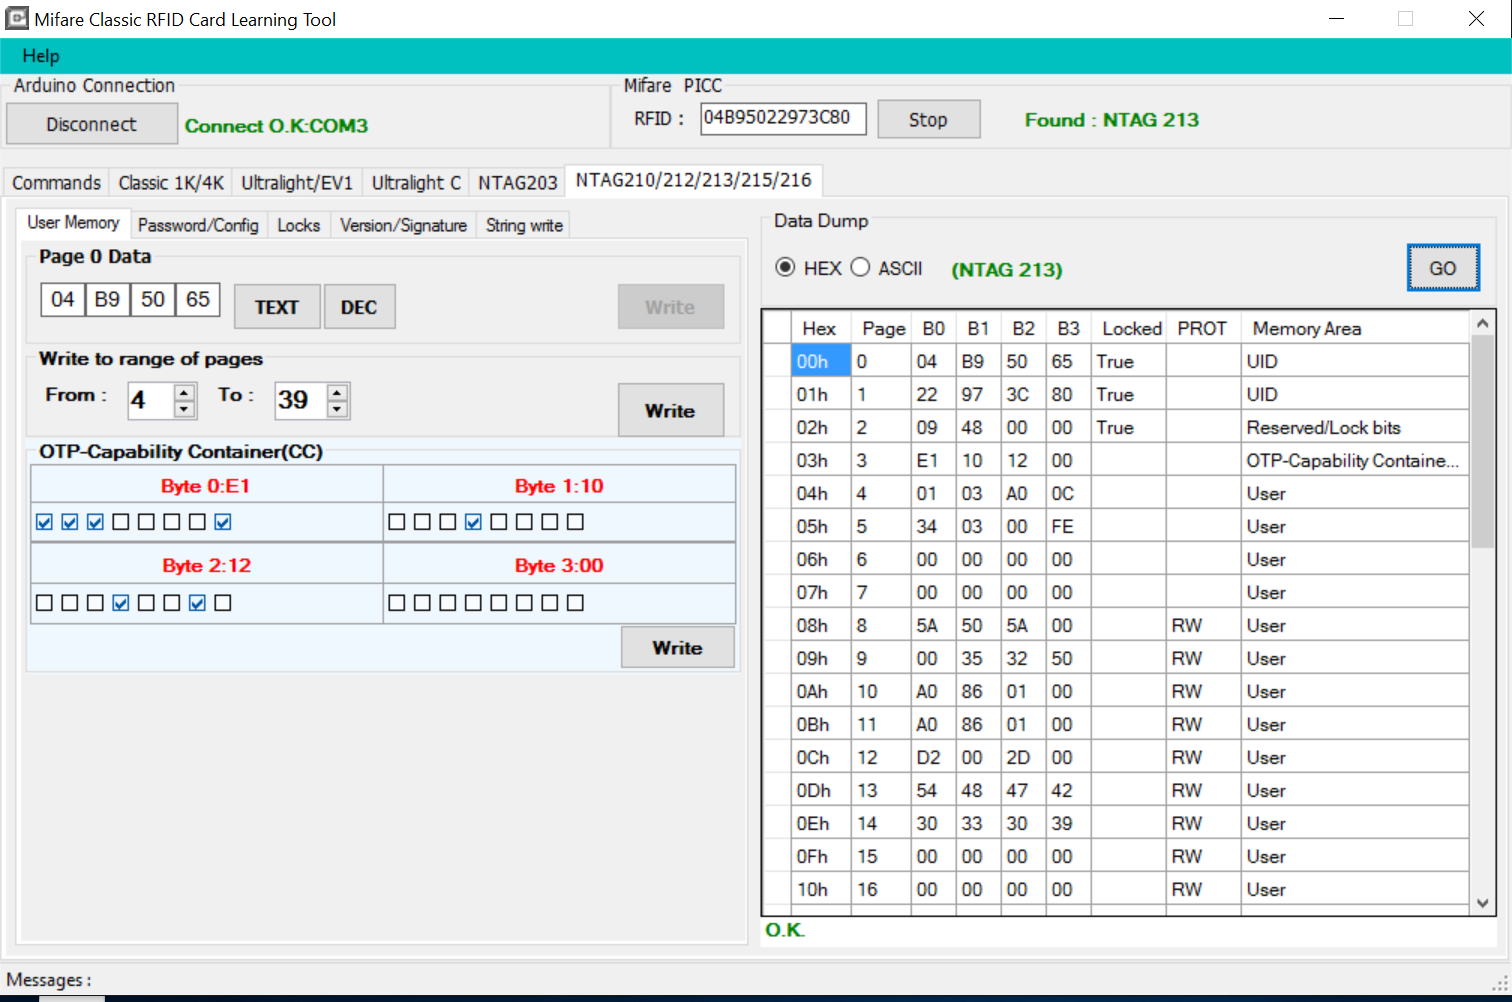Screen dimensions: 1512x1002
Task: Click the 08h row RW cell
Action: pyautogui.click(x=1204, y=626)
